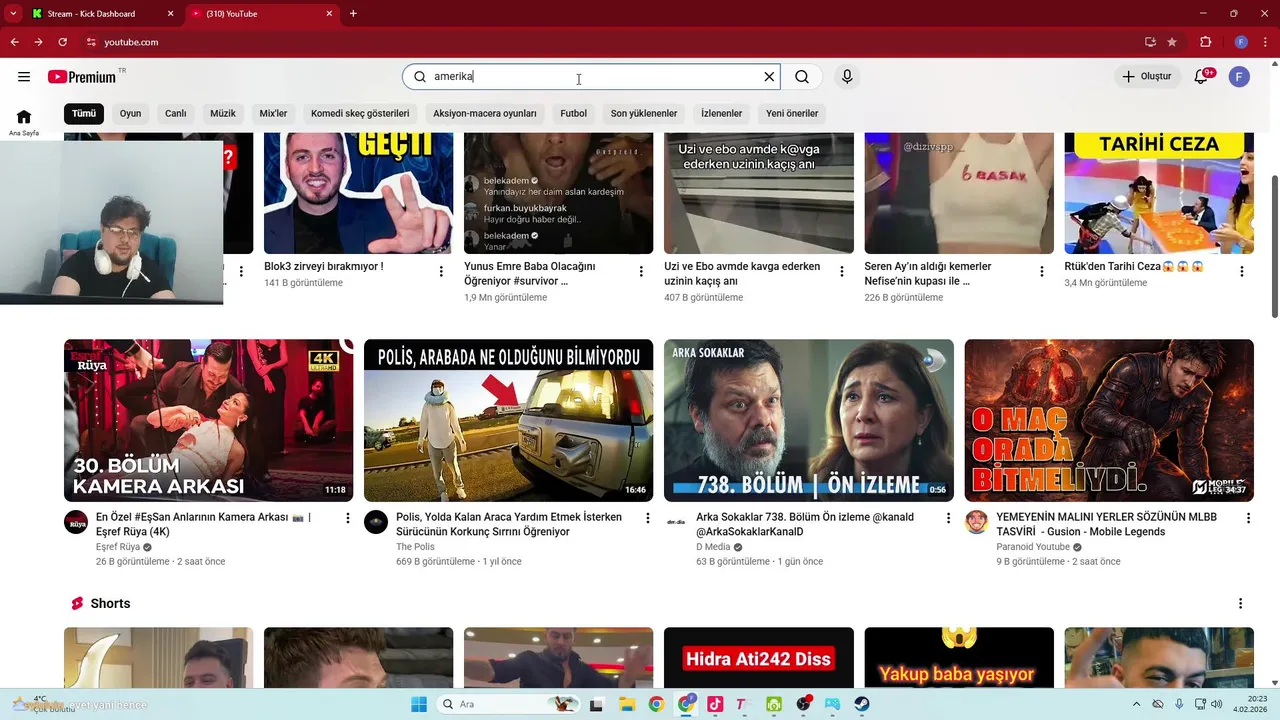This screenshot has height=720, width=1280.
Task: Open more options for Seren Ay'ın short
Action: click(x=1041, y=271)
